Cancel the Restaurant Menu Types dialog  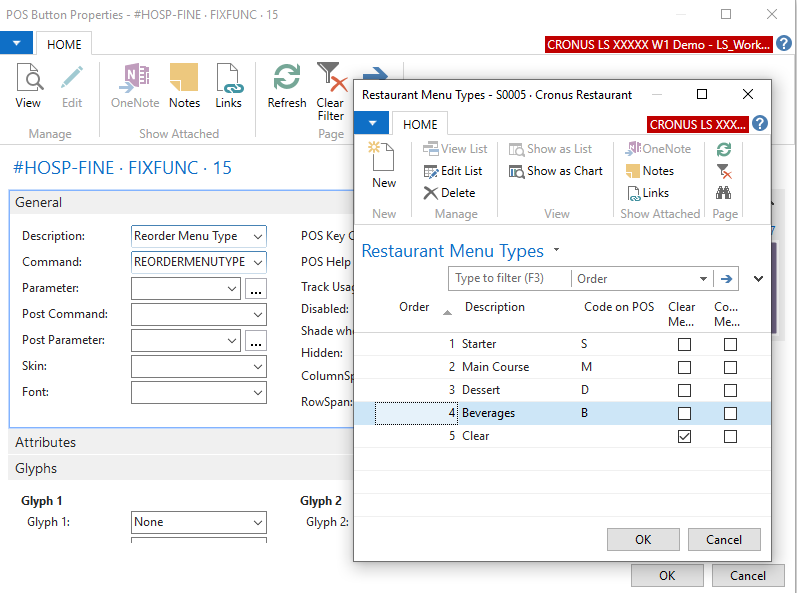point(724,539)
